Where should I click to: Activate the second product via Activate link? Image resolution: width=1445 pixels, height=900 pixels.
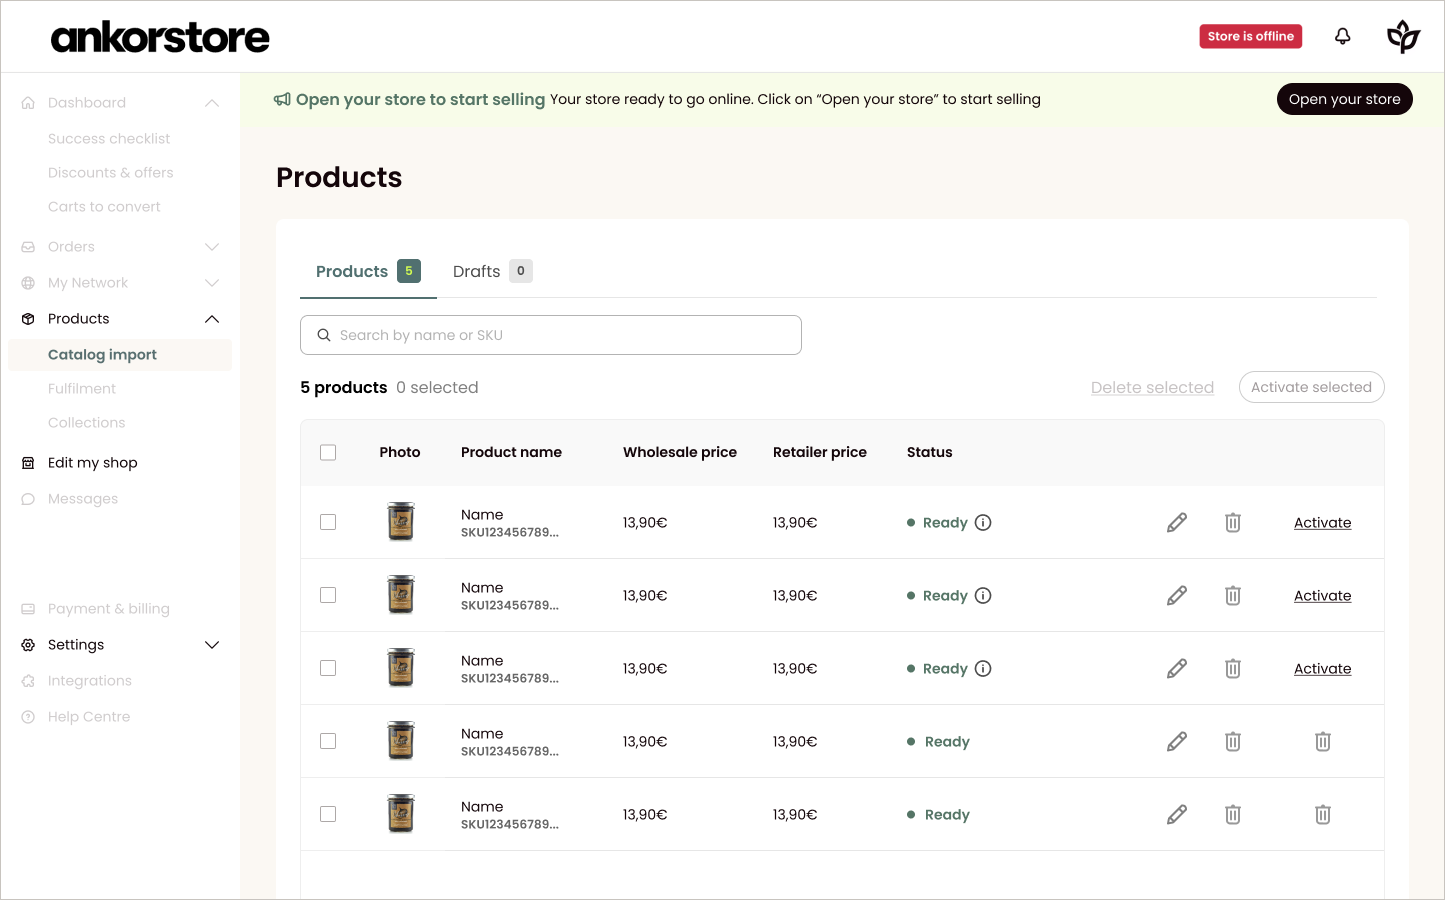1322,595
